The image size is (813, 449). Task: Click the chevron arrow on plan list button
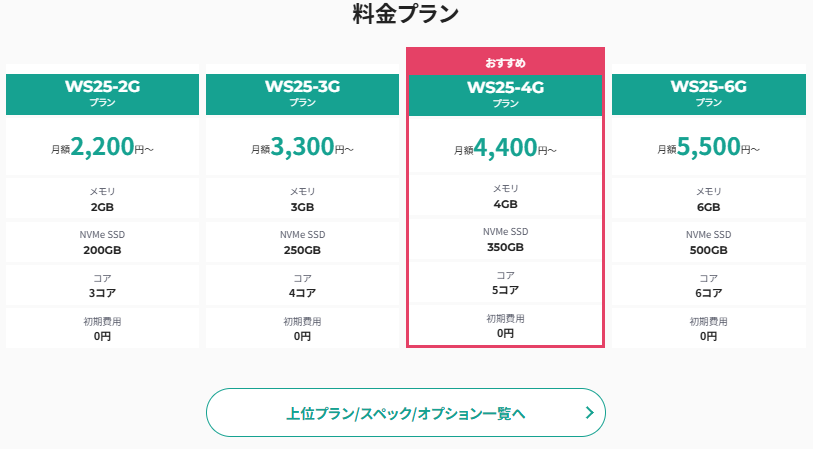[590, 412]
